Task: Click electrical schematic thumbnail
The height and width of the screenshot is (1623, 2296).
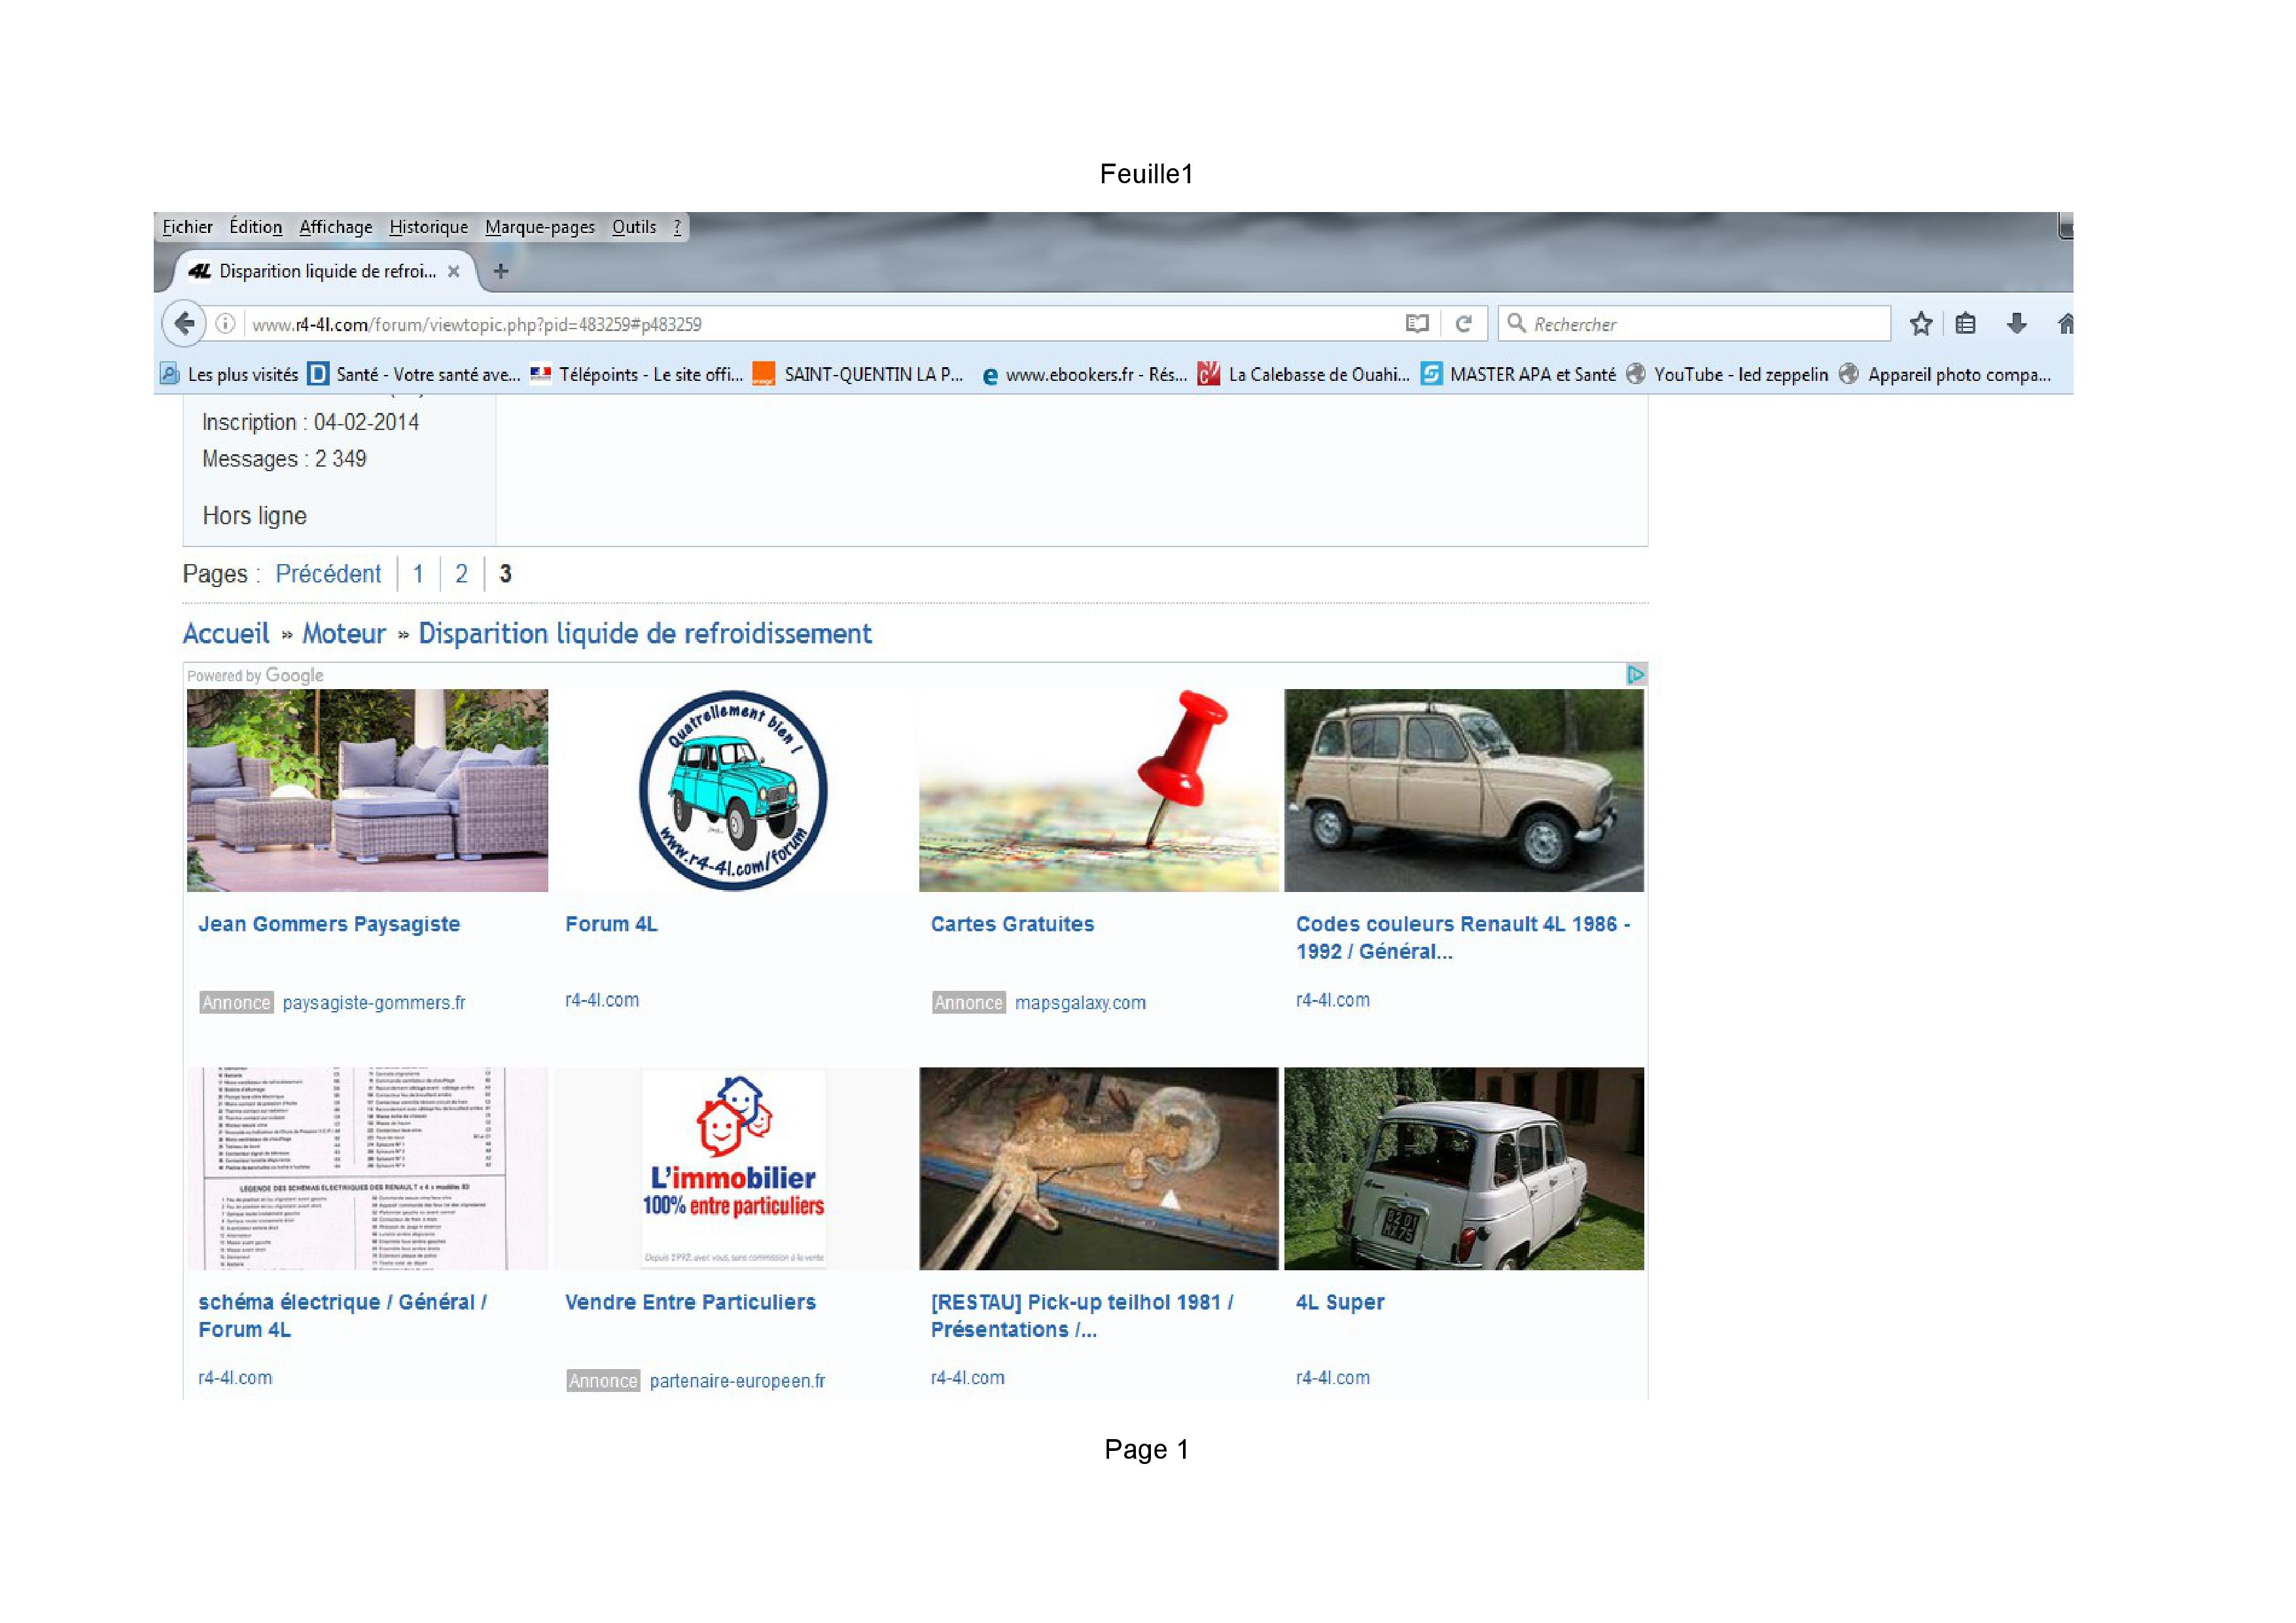Action: [367, 1169]
